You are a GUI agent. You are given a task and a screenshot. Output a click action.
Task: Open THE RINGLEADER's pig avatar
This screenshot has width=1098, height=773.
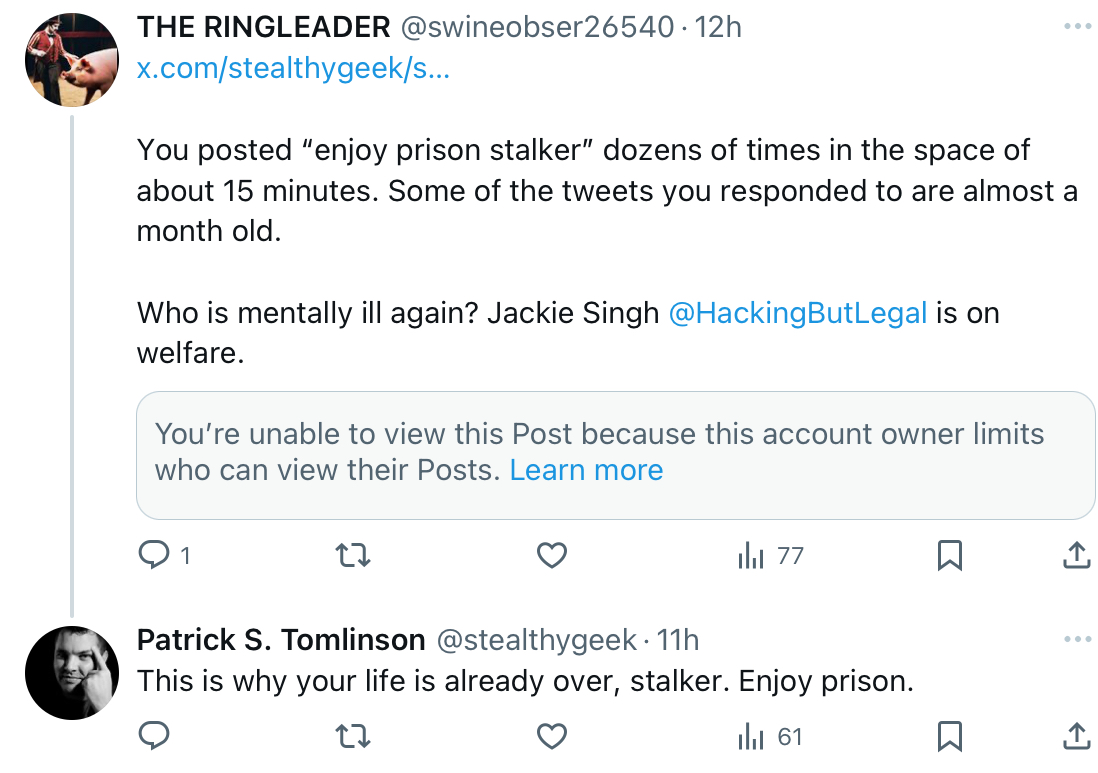coord(71,60)
